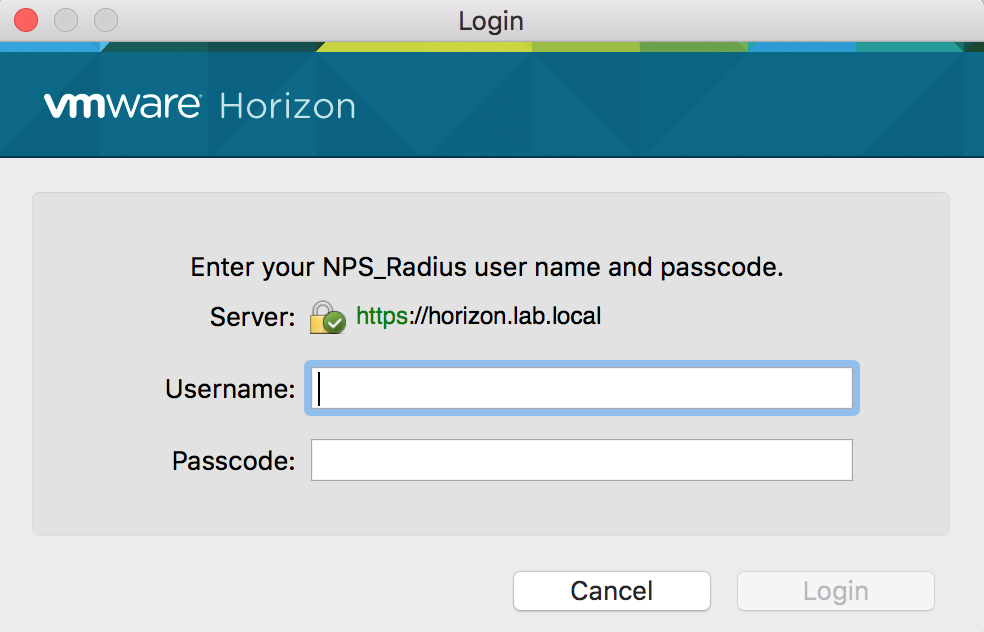The height and width of the screenshot is (632, 984).
Task: Close the Login window with red button
Action: [x=26, y=20]
